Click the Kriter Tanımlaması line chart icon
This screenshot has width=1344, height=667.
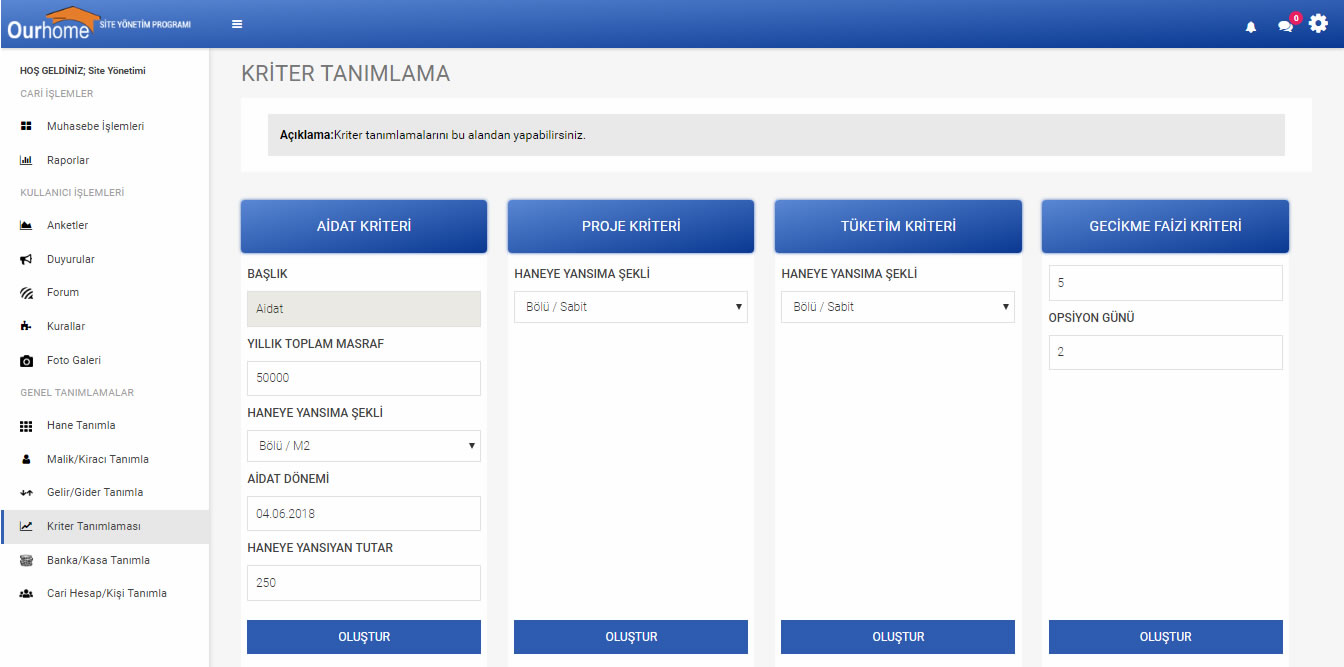click(26, 526)
